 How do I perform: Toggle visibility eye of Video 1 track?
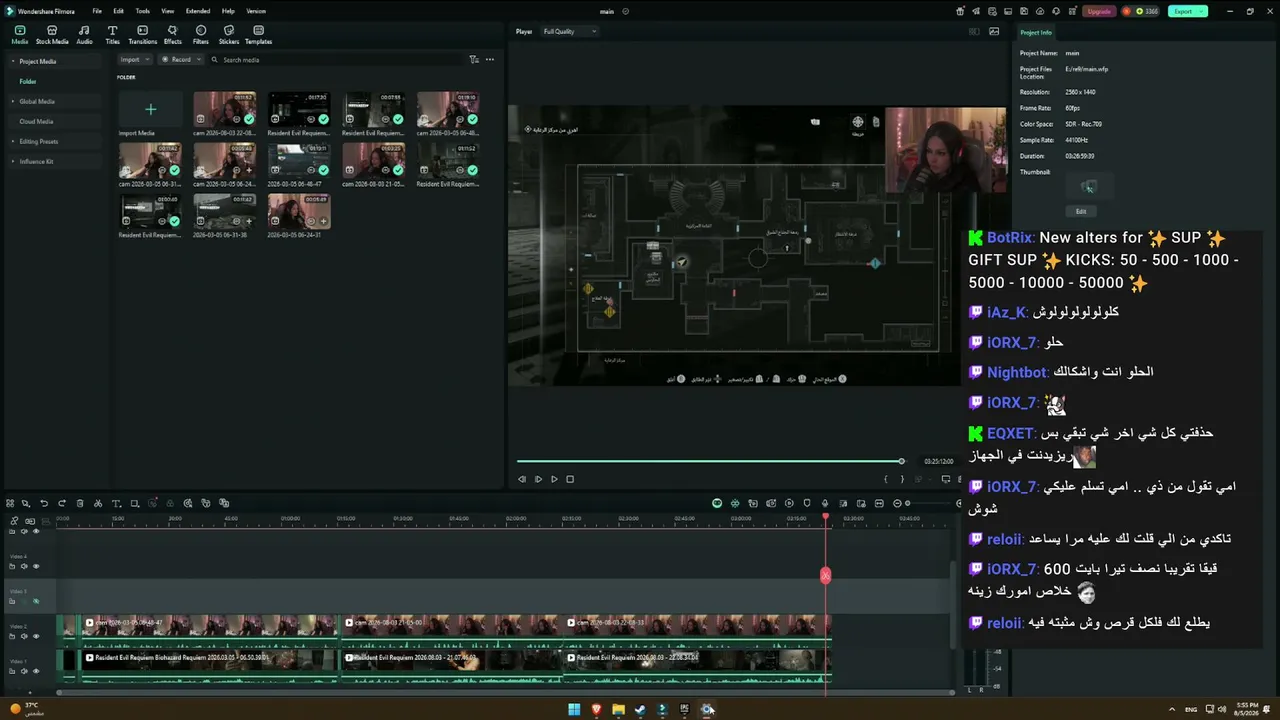pos(36,671)
